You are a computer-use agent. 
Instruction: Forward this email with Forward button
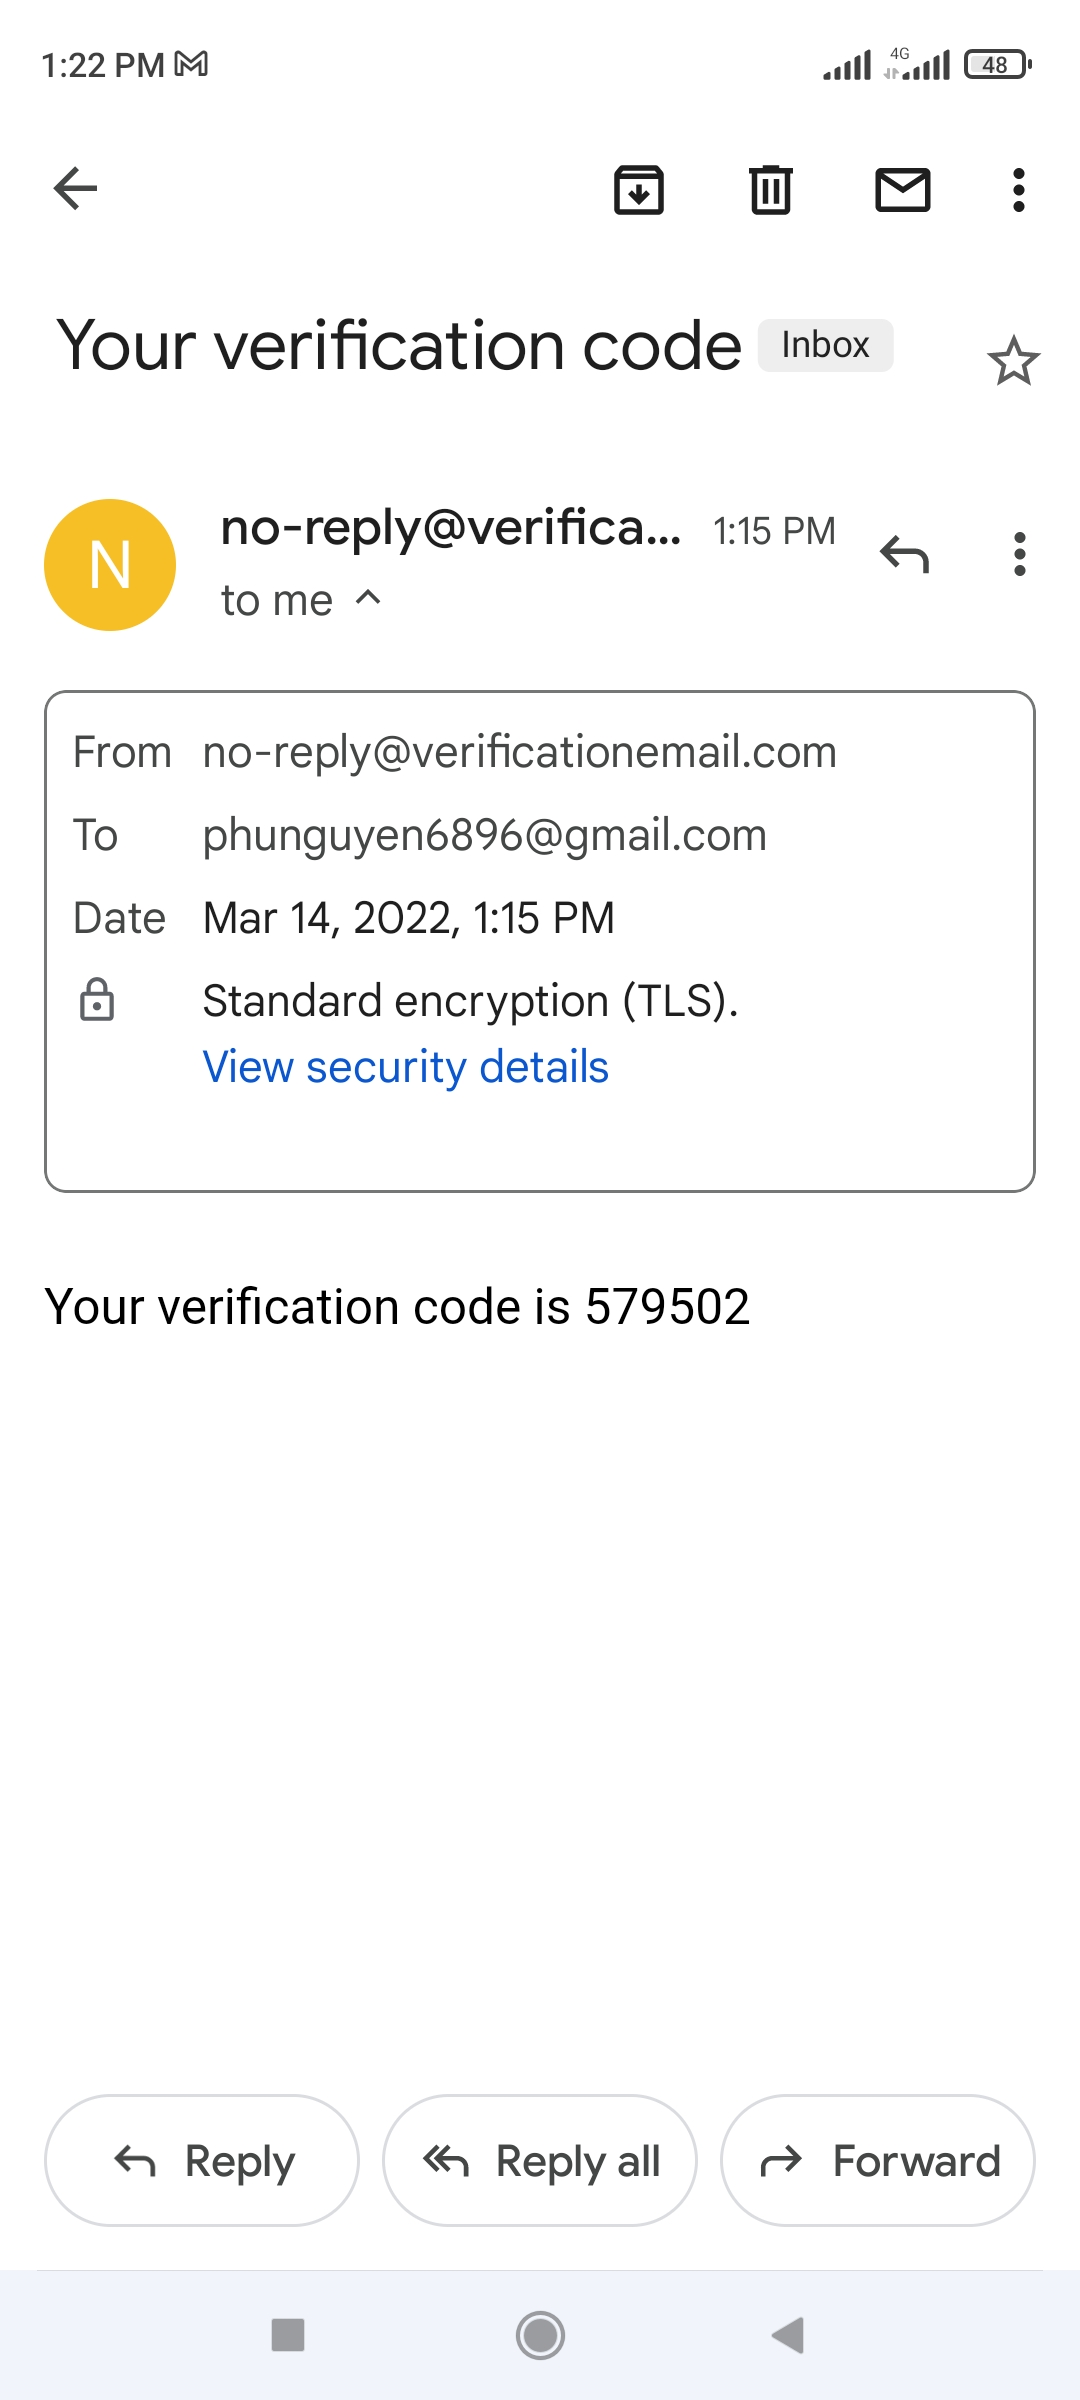878,2160
